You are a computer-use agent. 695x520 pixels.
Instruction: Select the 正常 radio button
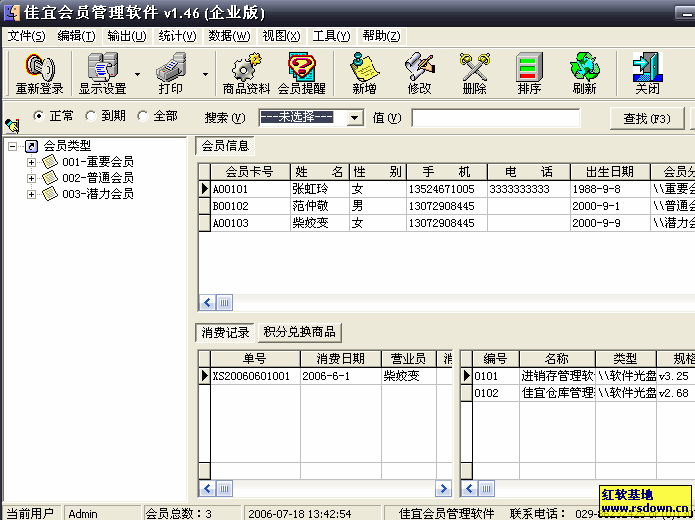(40, 116)
